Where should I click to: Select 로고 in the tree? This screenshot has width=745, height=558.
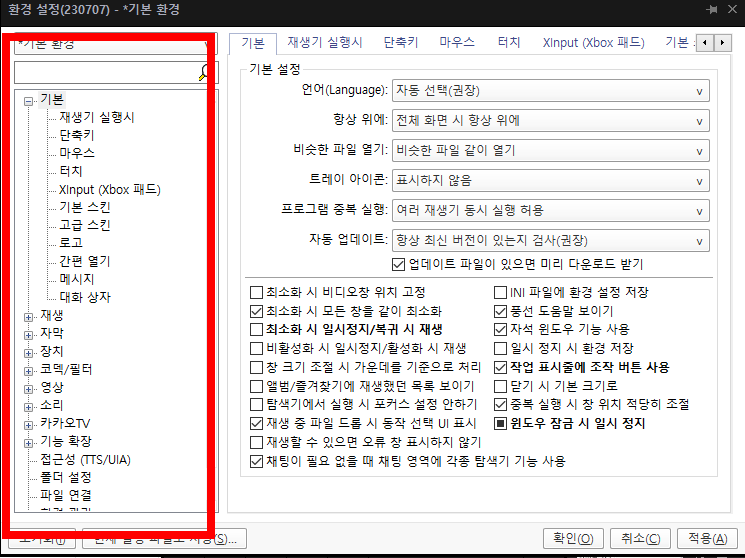[71, 243]
